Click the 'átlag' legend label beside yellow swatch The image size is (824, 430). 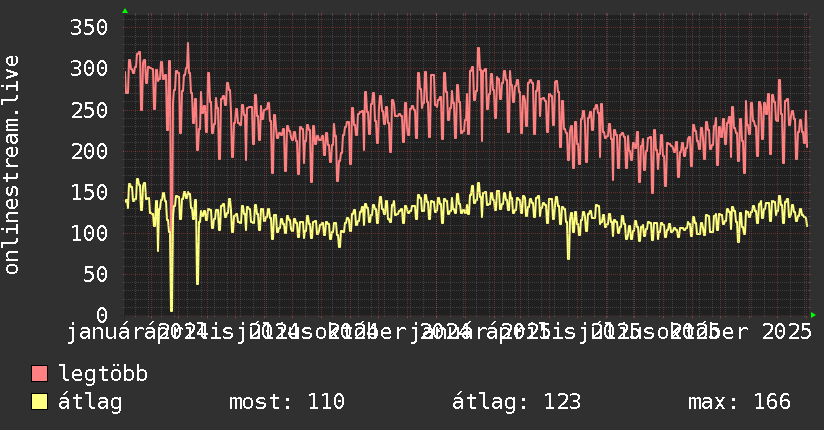point(90,402)
